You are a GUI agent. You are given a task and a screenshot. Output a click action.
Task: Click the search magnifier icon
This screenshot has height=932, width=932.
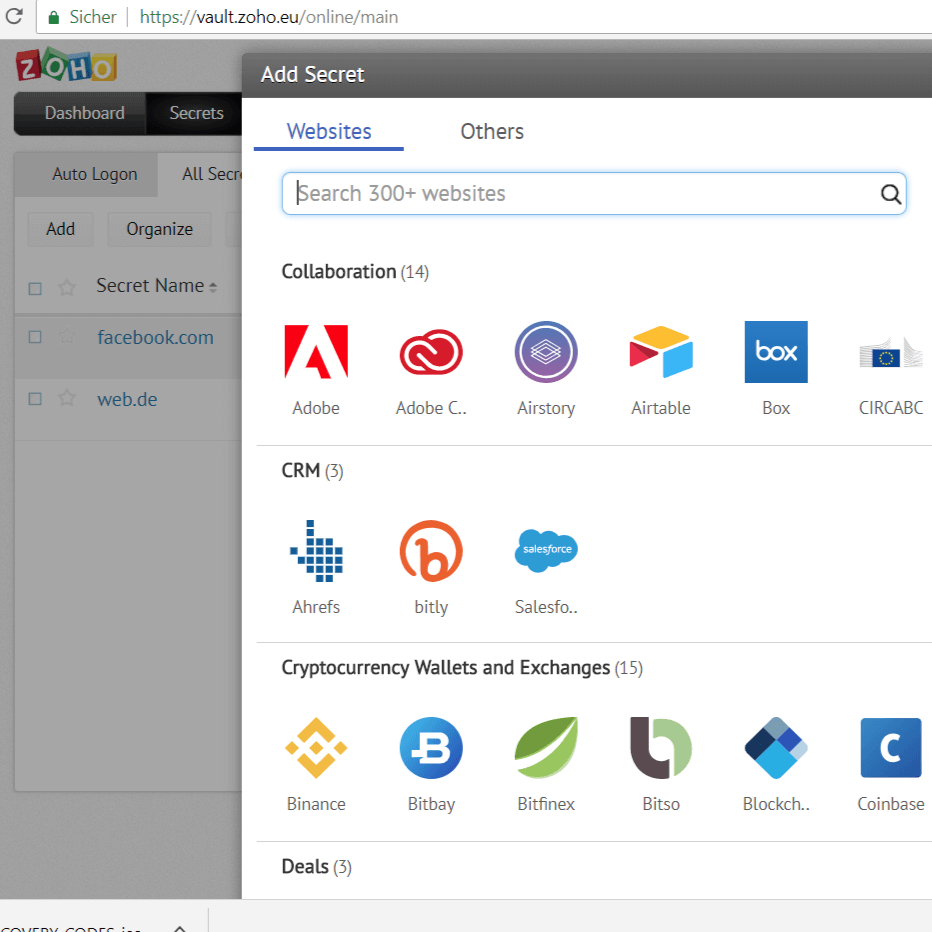click(x=890, y=194)
